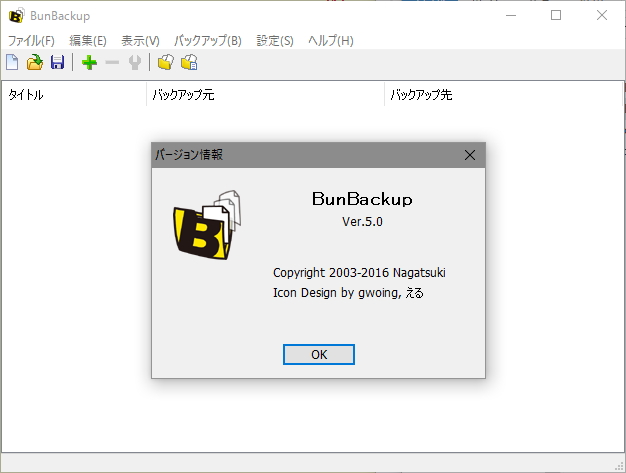This screenshot has height=473, width=626.
Task: Open the 編集(E) menu
Action: 87,41
